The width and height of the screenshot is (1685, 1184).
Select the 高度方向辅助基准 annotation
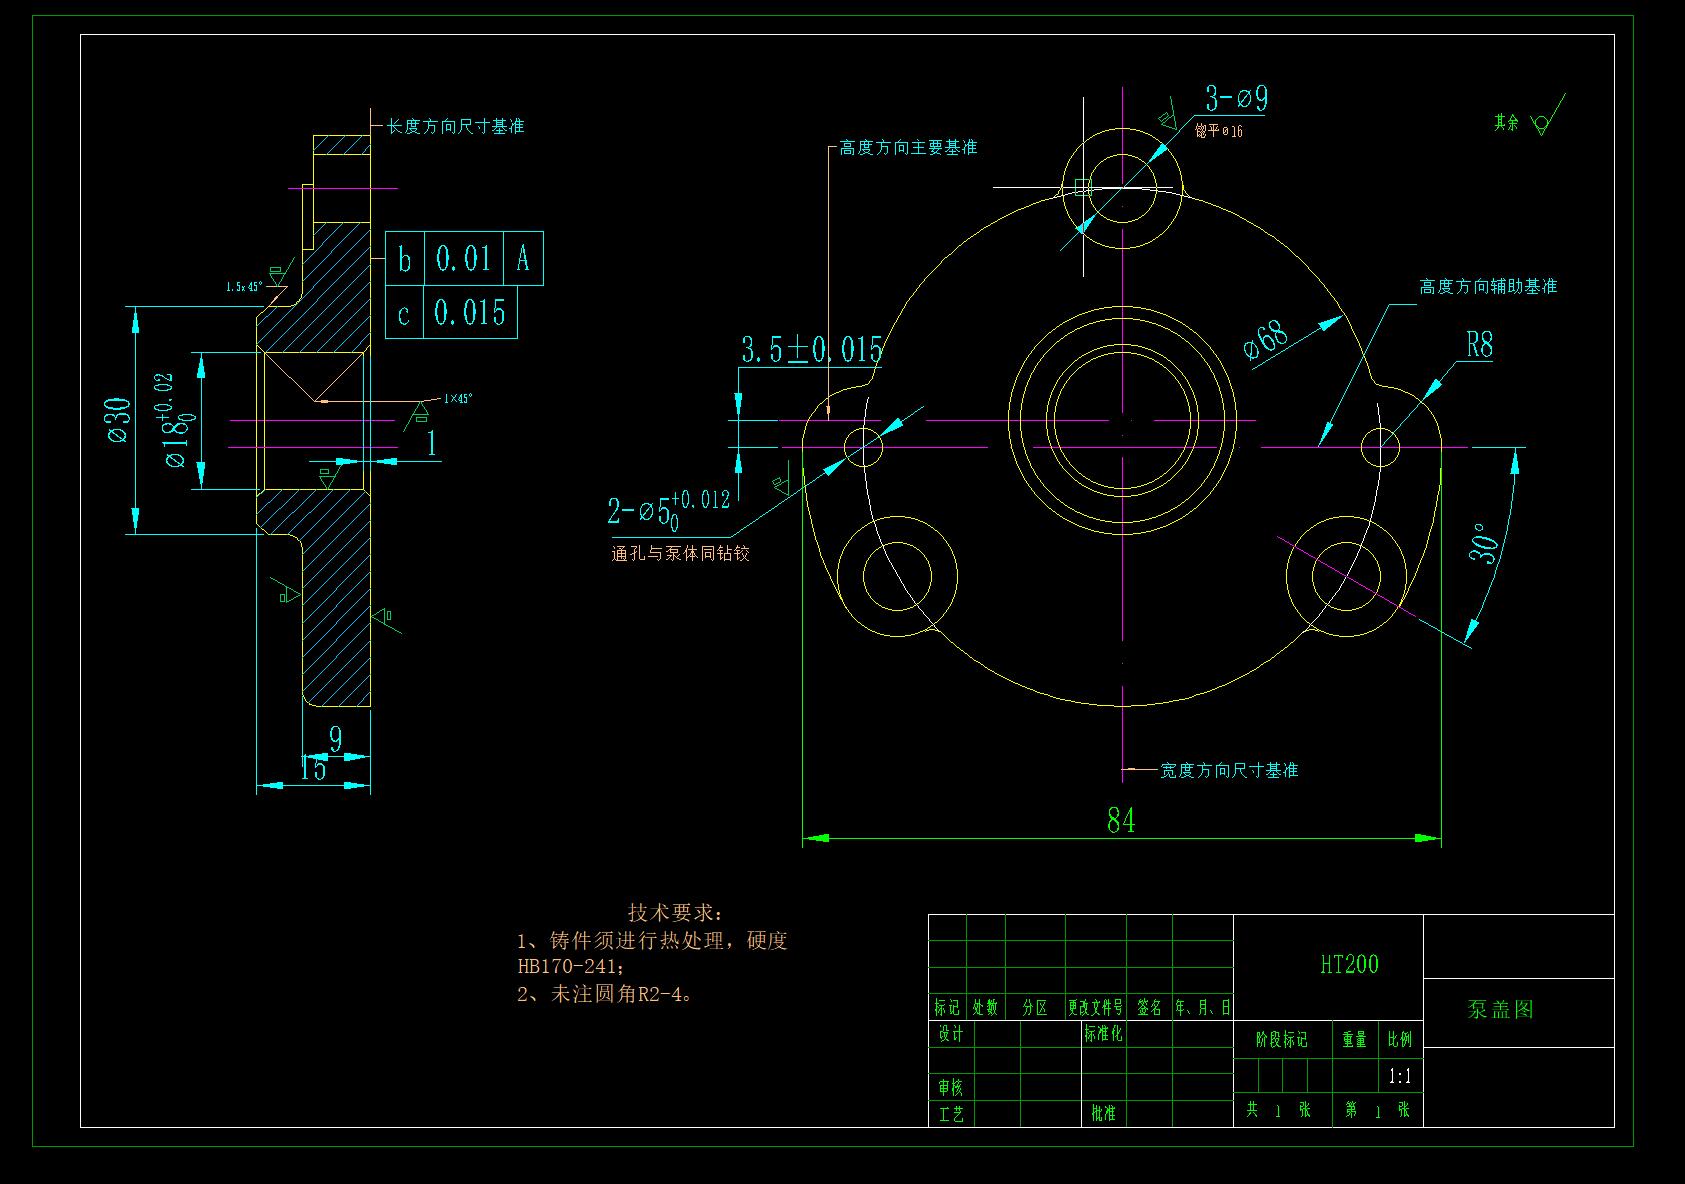click(x=1488, y=287)
